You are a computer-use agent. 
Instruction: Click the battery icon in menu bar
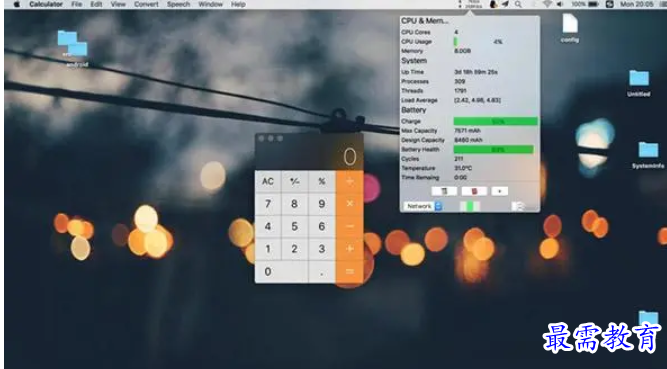pyautogui.click(x=593, y=4)
